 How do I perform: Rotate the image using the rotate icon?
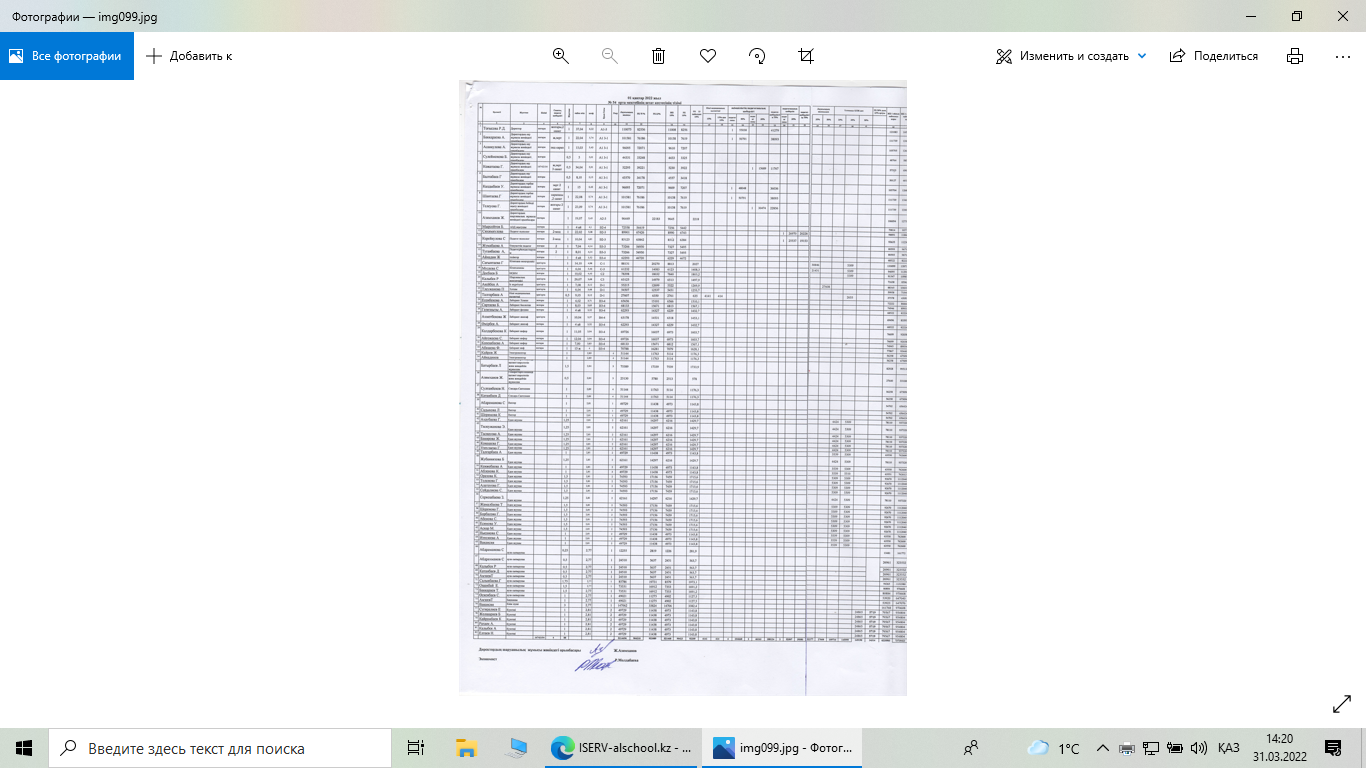tap(757, 56)
